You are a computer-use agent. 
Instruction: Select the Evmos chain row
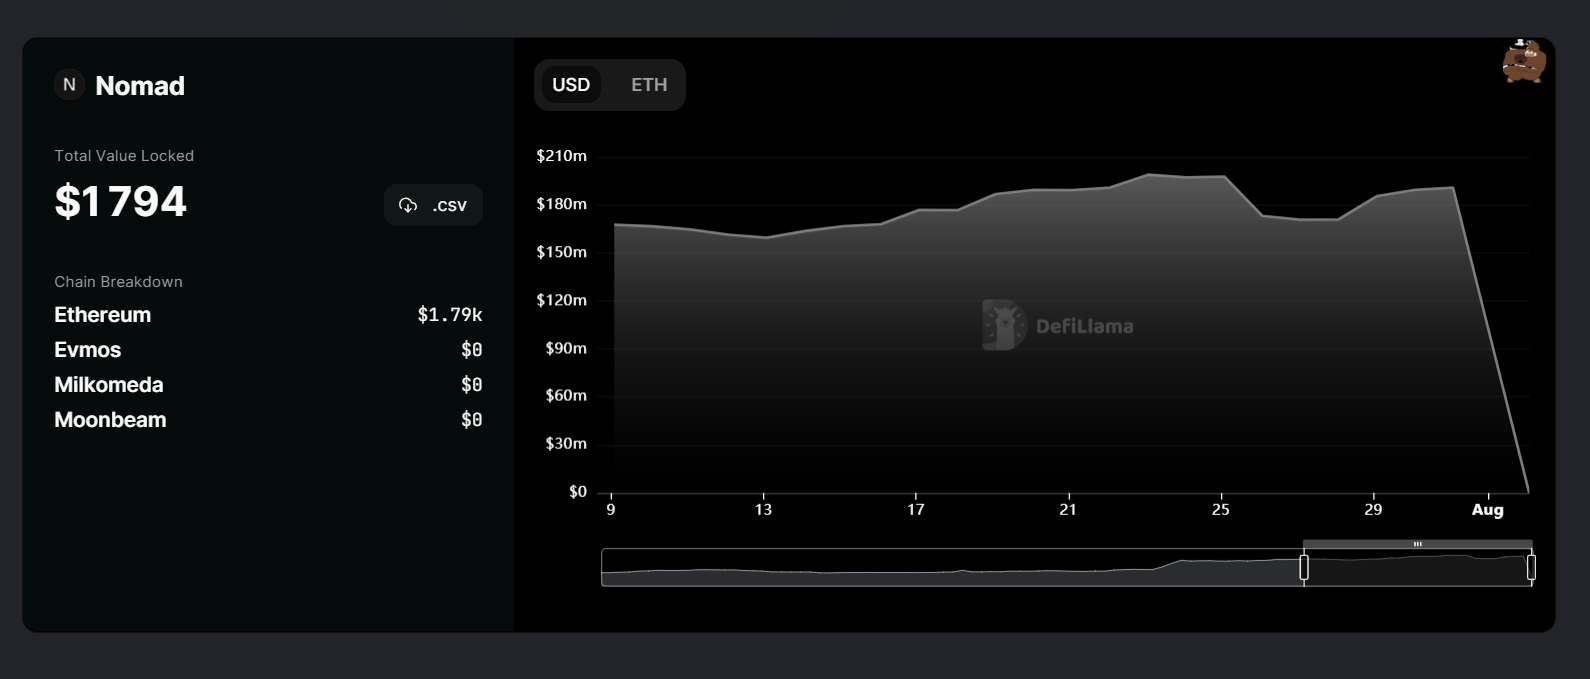pos(268,350)
